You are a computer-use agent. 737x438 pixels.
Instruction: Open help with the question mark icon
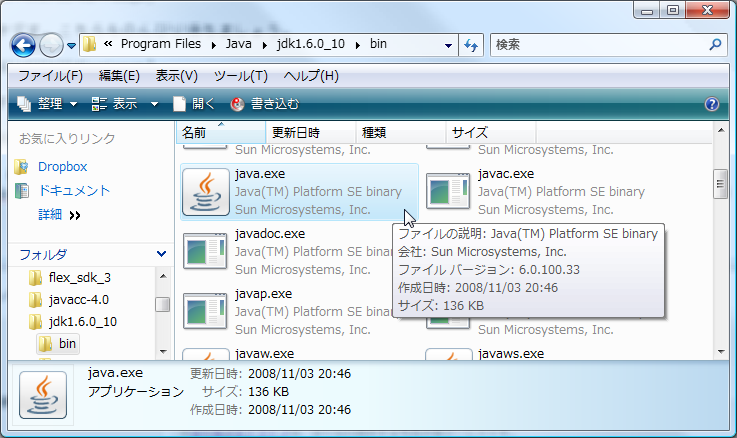712,104
